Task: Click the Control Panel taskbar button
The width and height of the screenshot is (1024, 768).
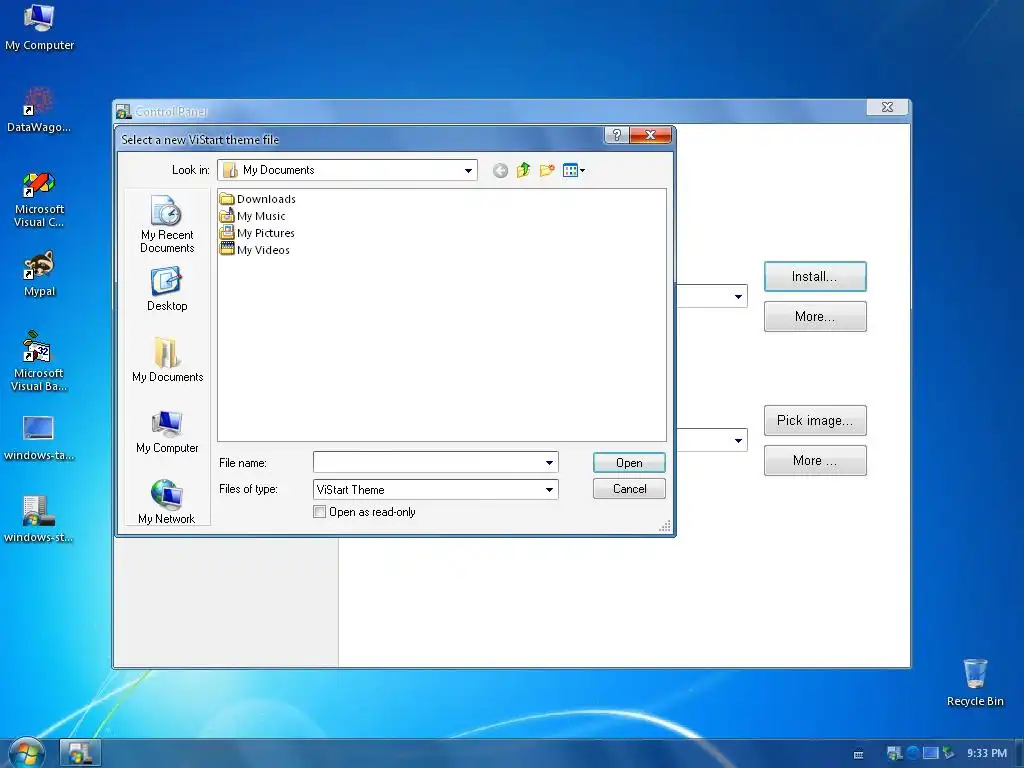Action: 80,753
